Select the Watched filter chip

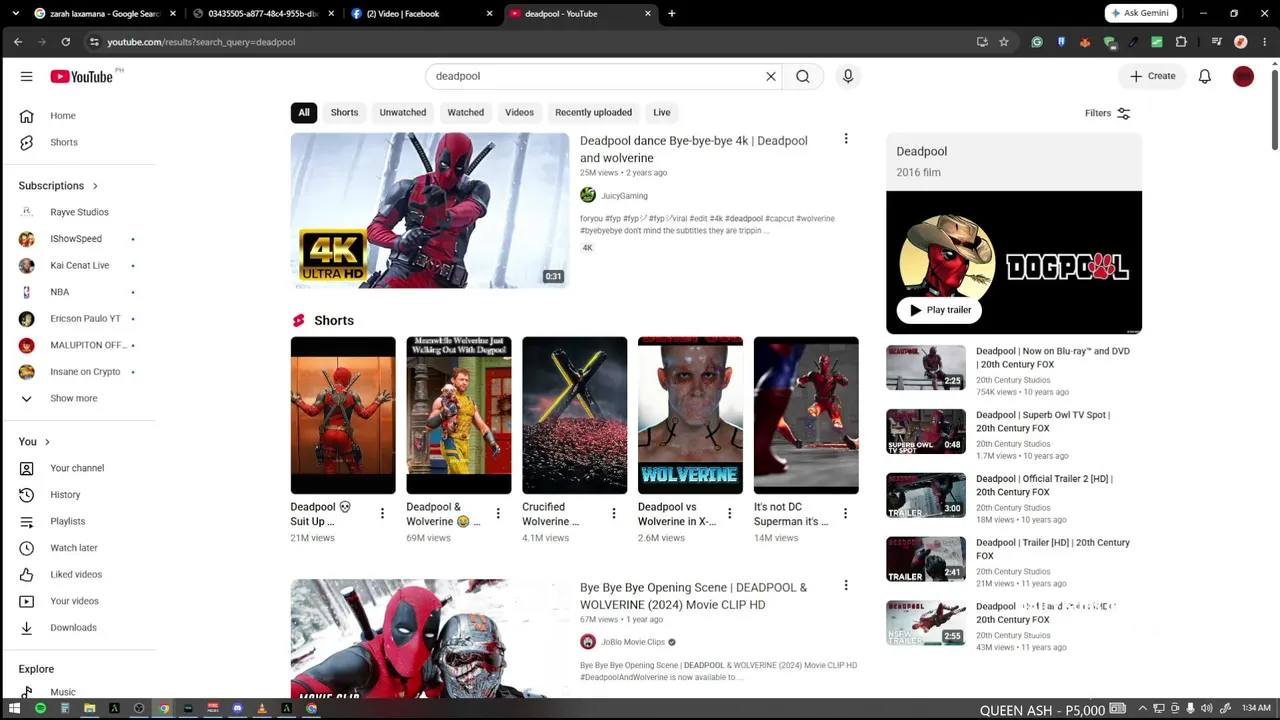tap(466, 112)
